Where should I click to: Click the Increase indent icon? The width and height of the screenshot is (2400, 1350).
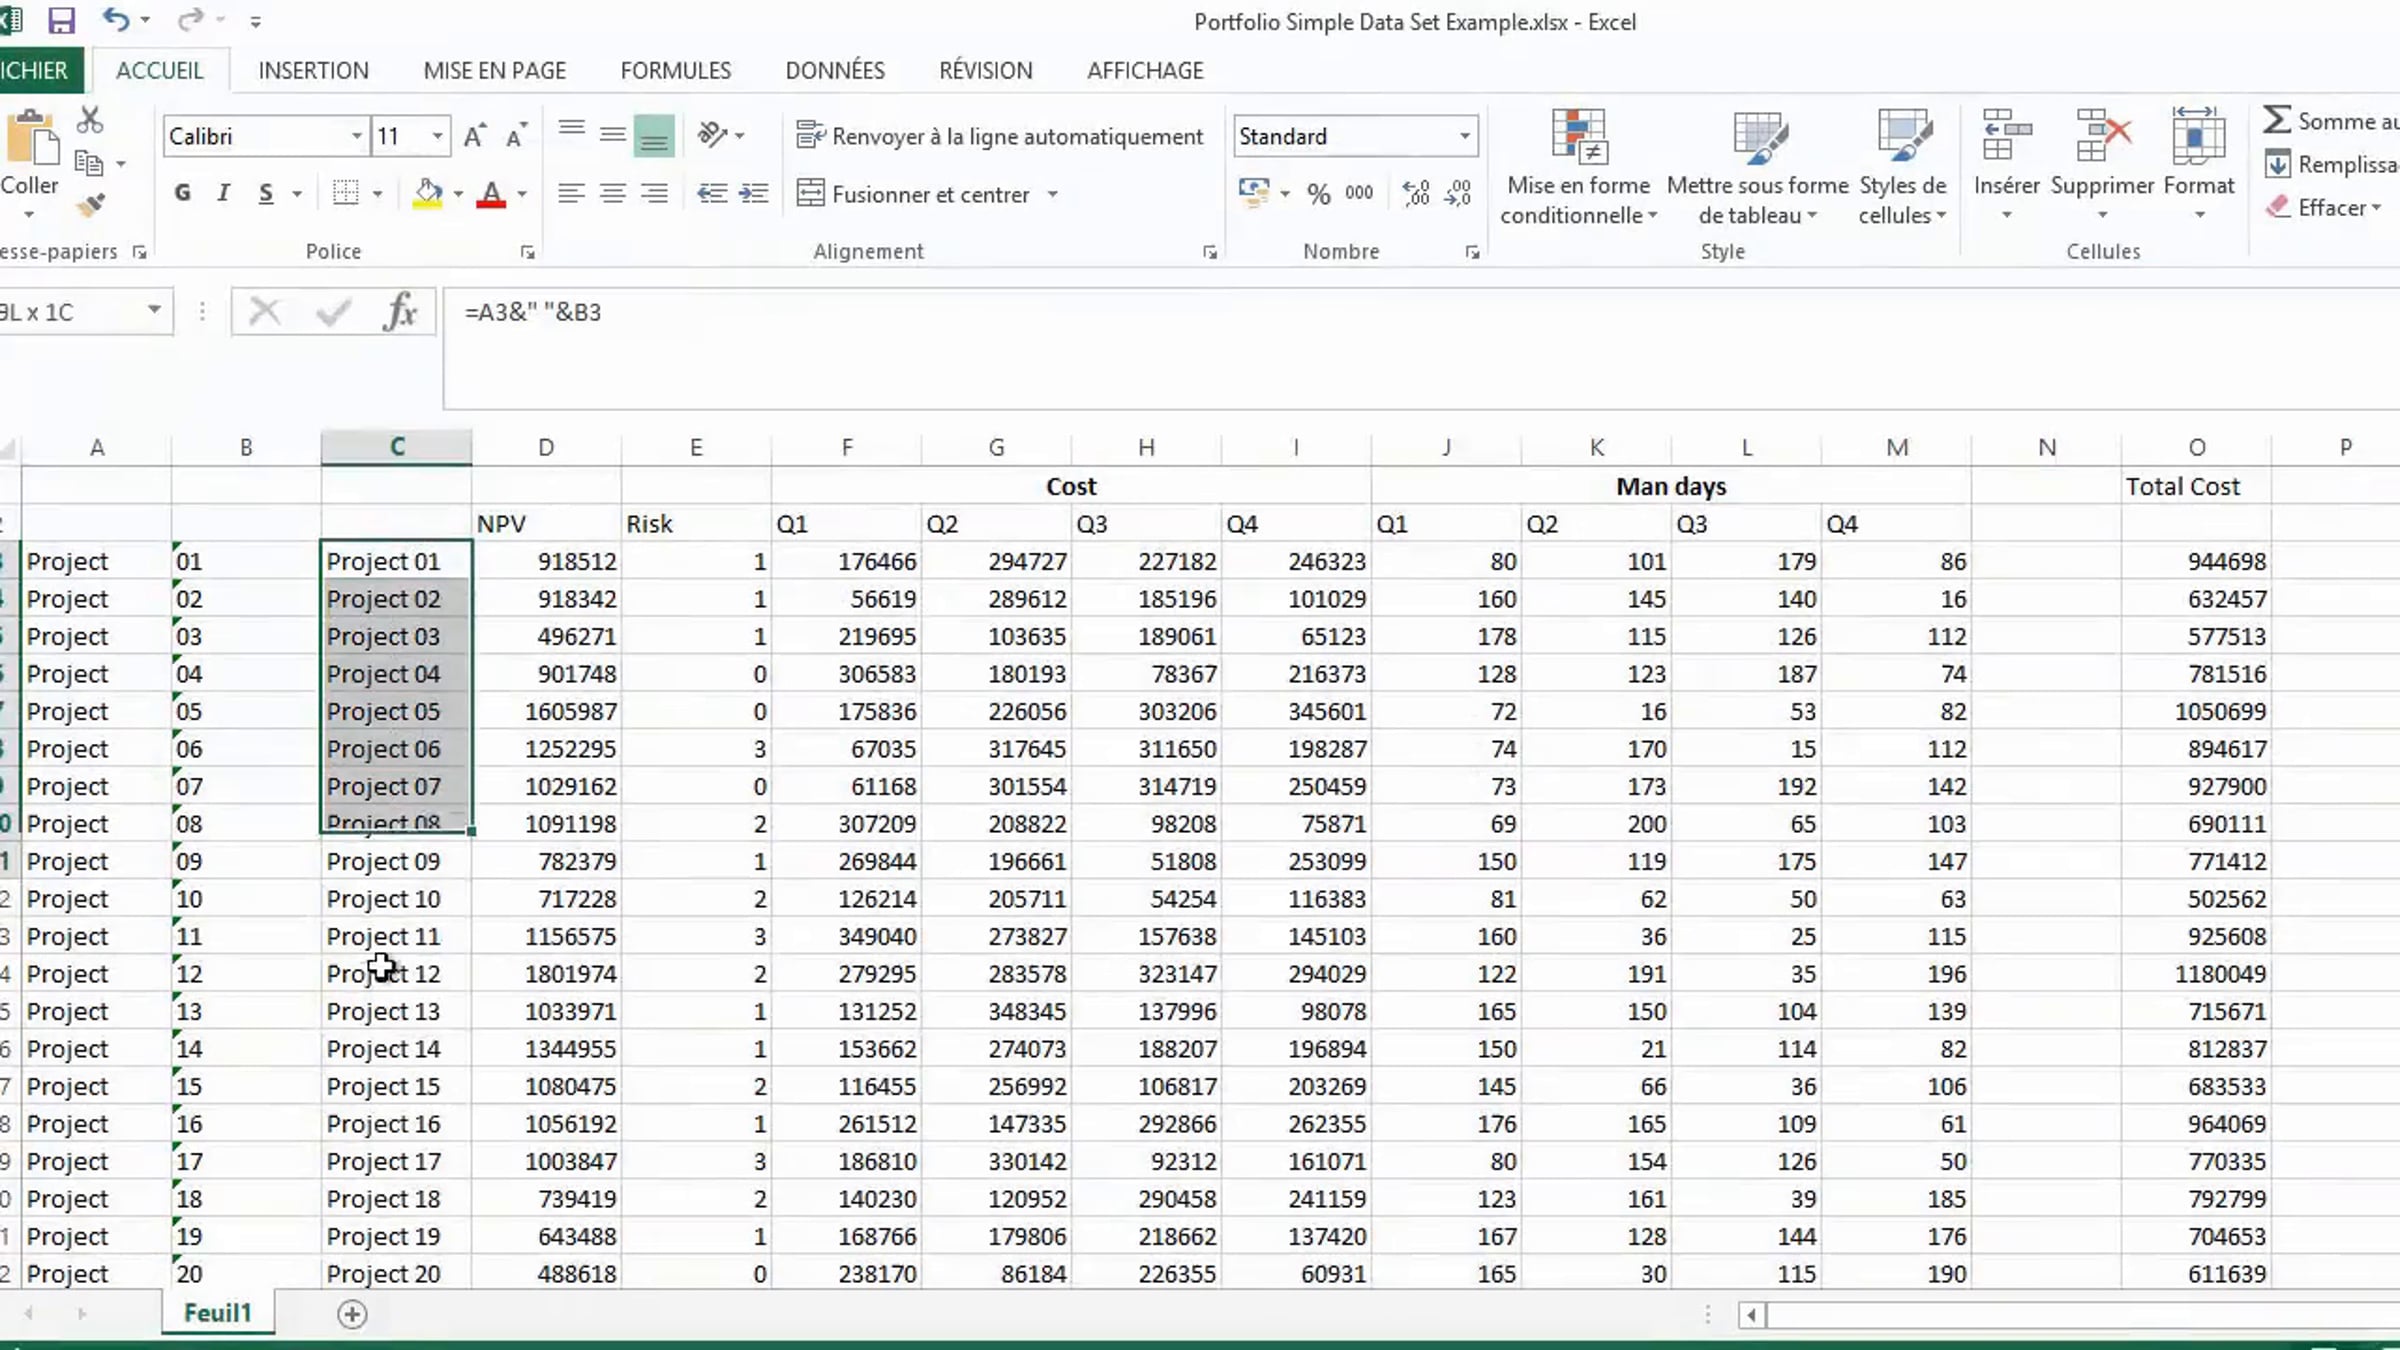(754, 194)
